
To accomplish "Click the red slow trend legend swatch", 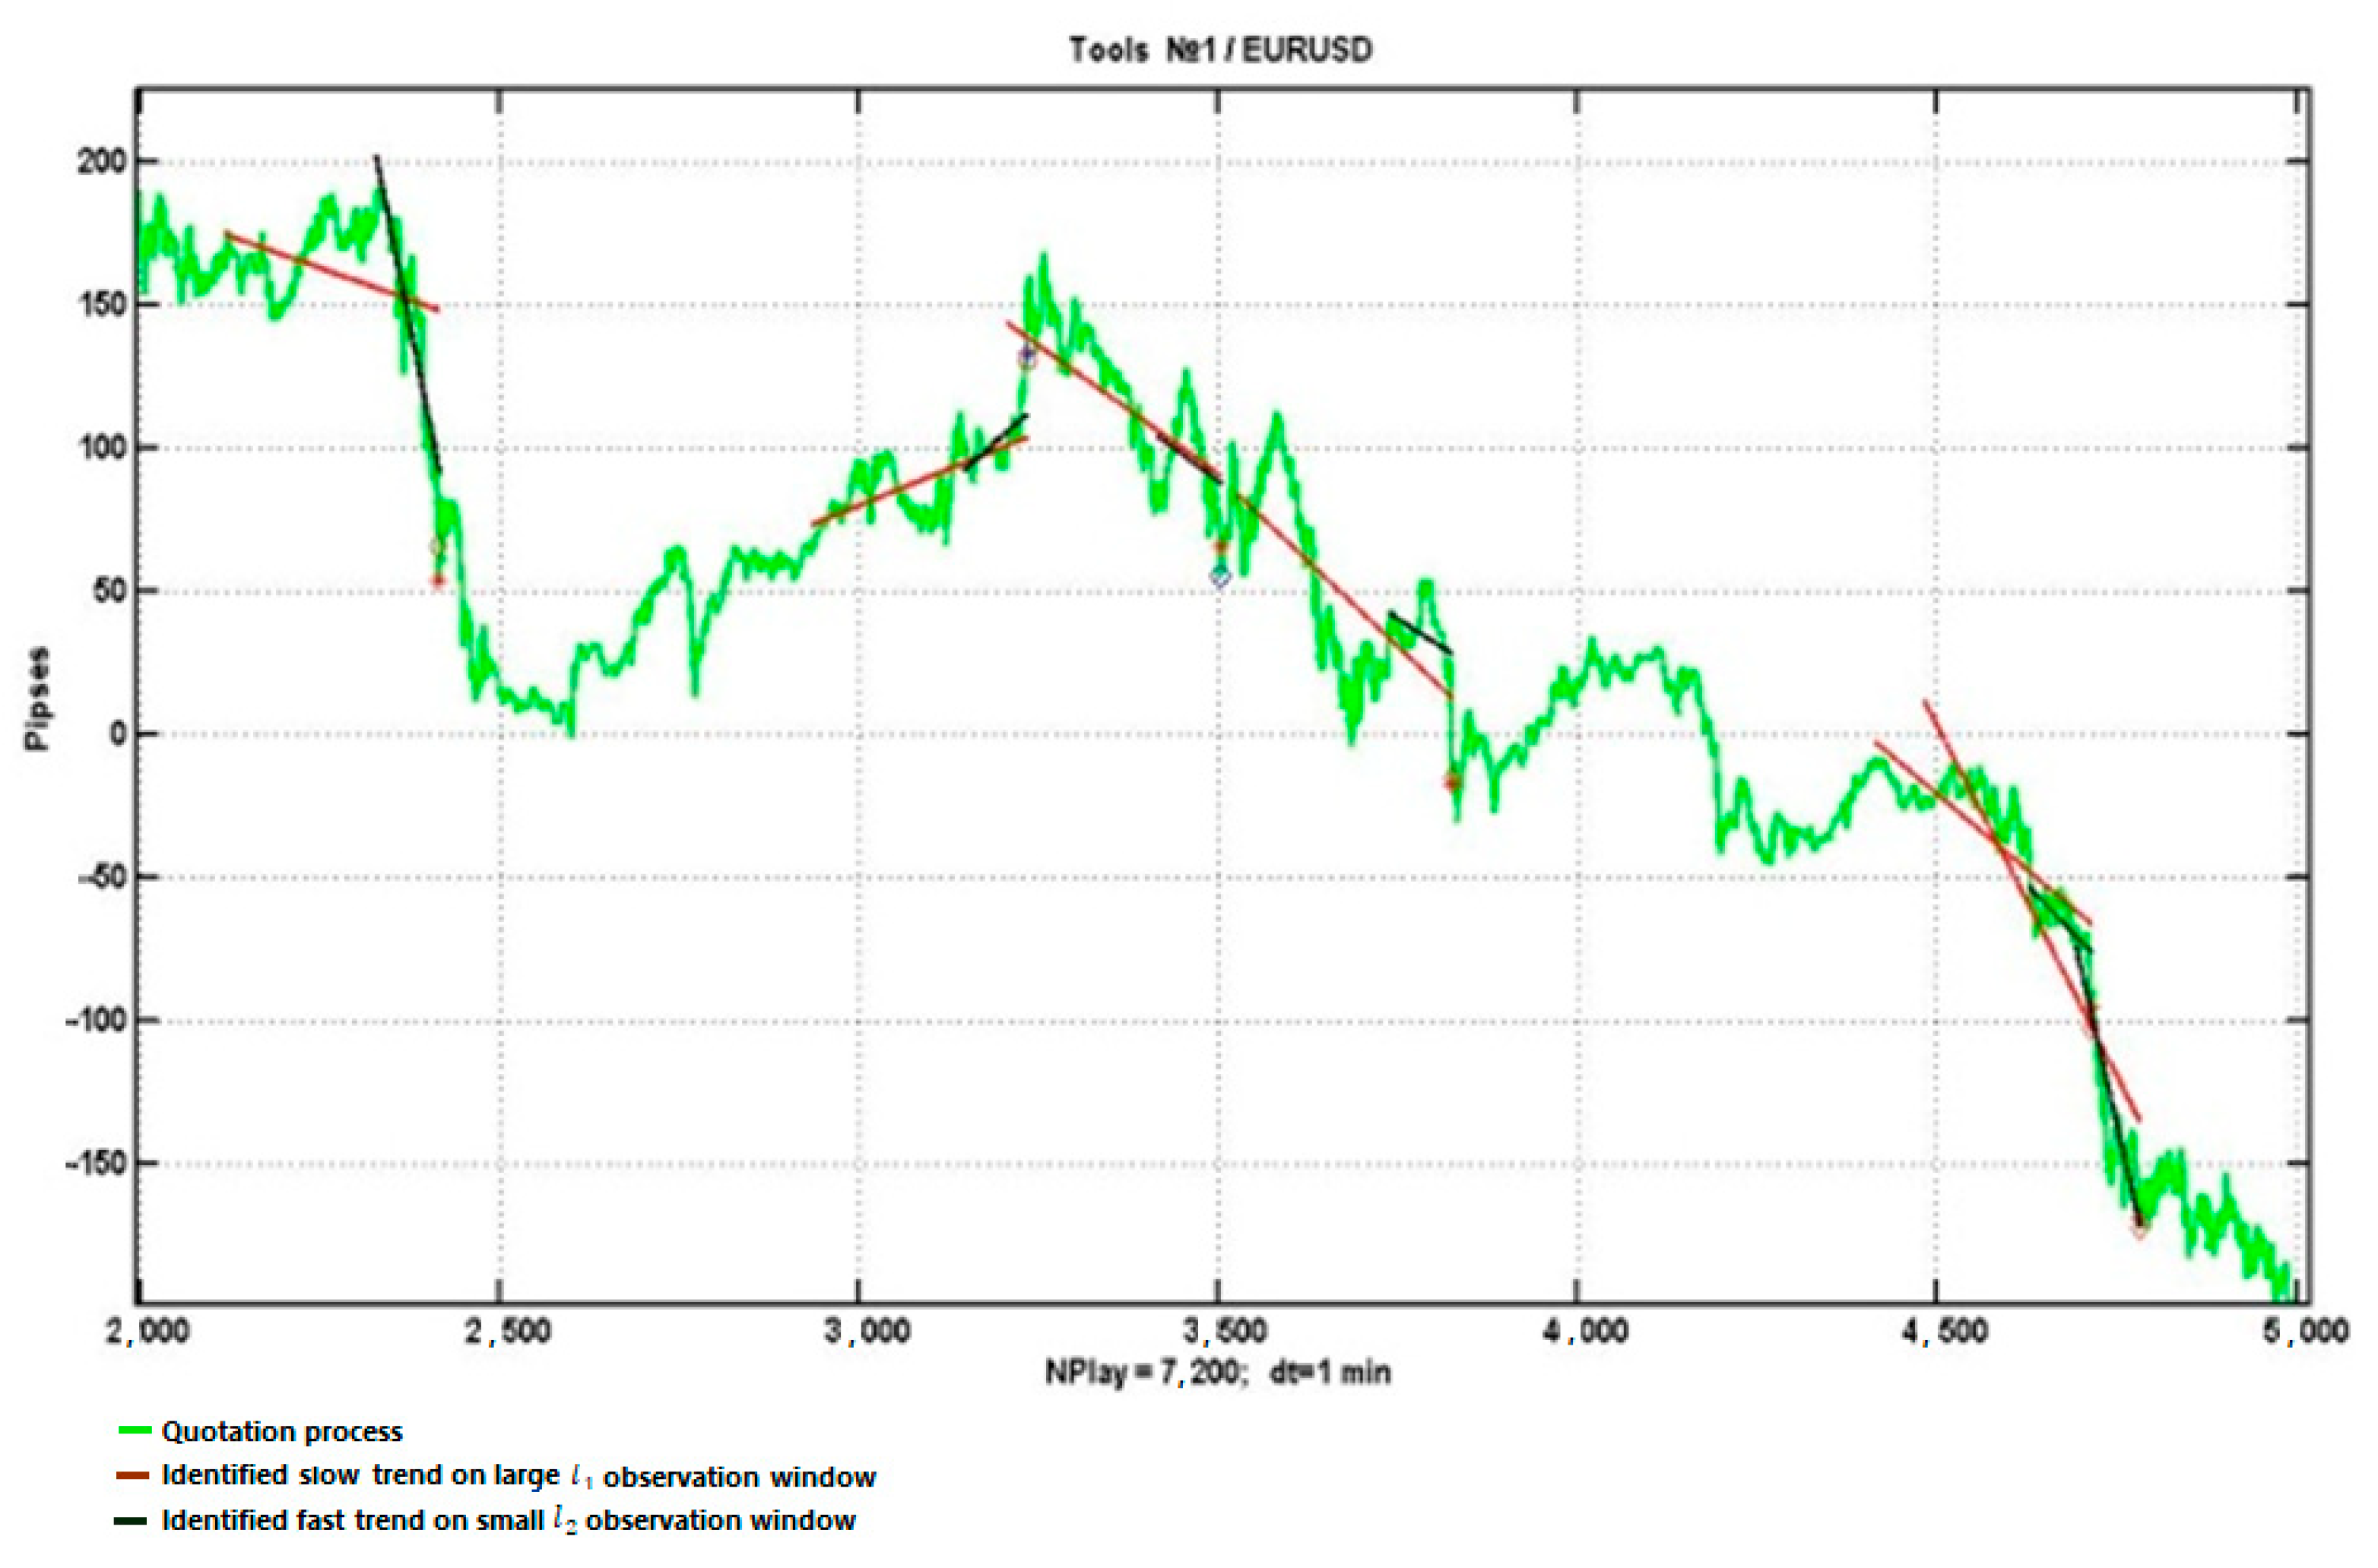I will pyautogui.click(x=134, y=1476).
